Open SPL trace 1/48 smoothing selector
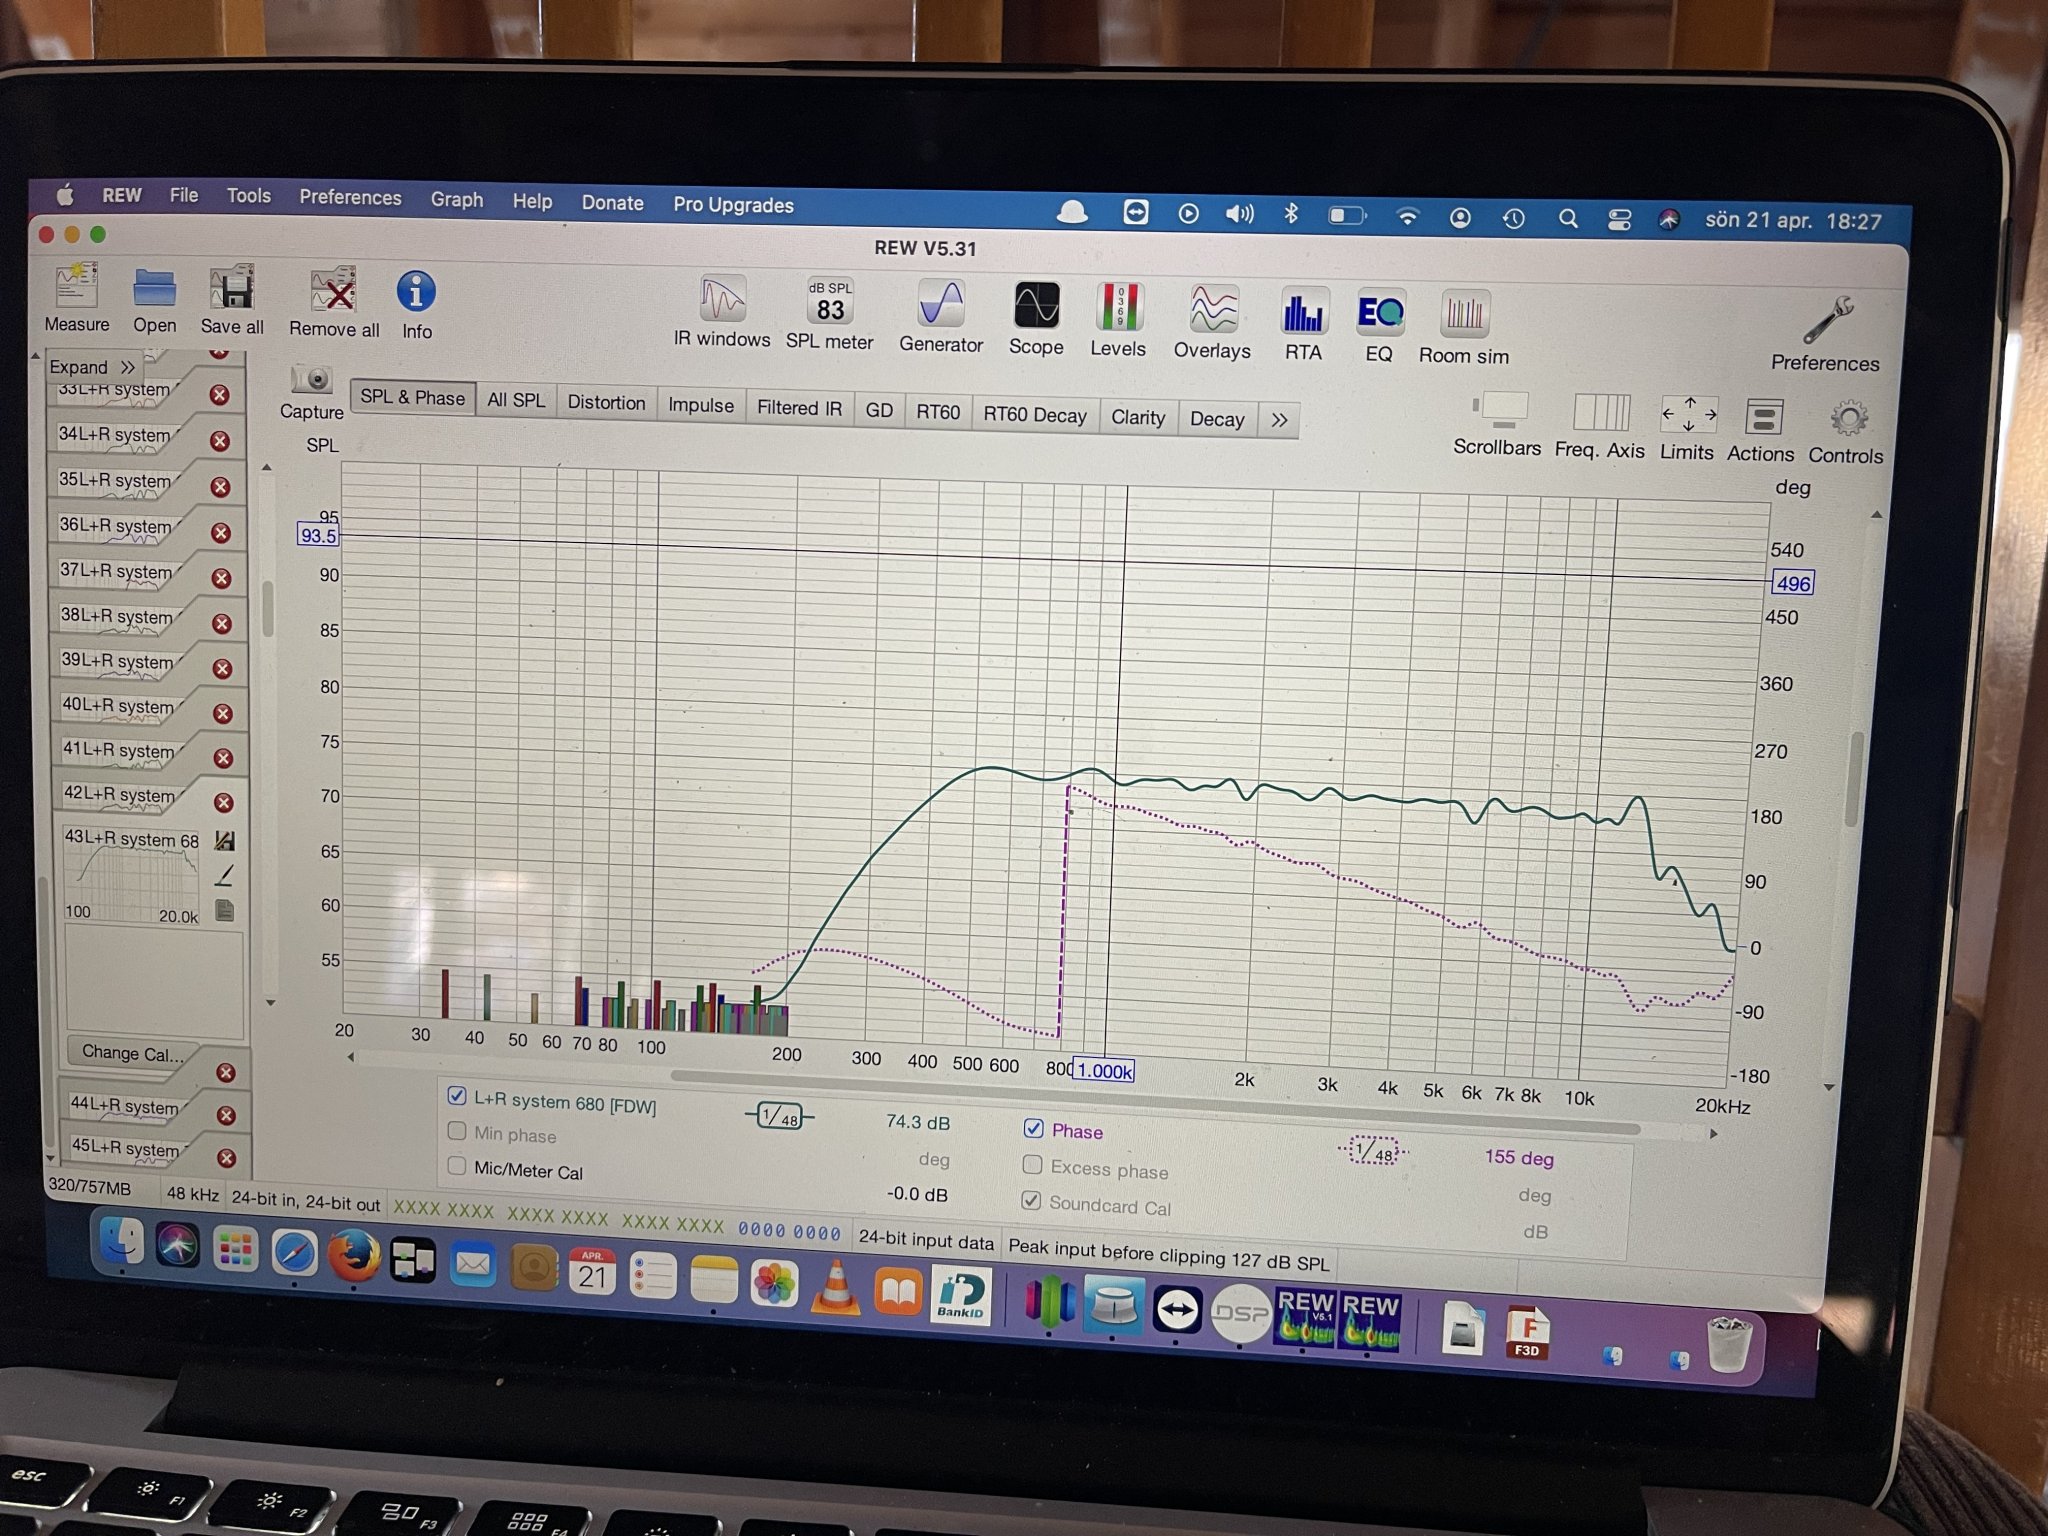 tap(780, 1116)
